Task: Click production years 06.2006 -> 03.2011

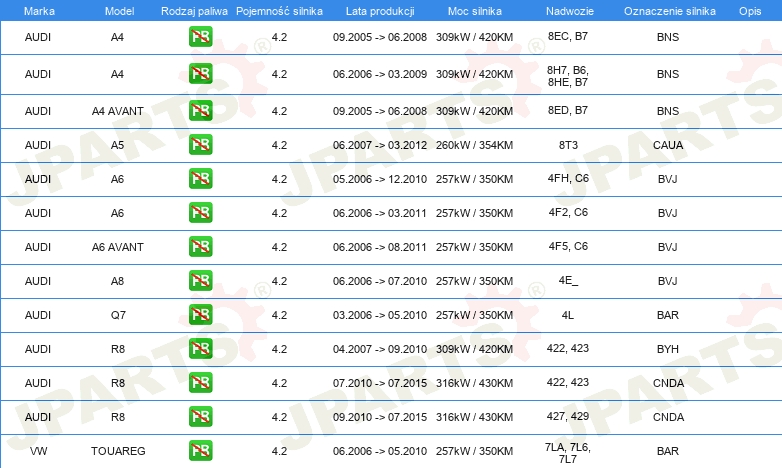Action: (380, 213)
